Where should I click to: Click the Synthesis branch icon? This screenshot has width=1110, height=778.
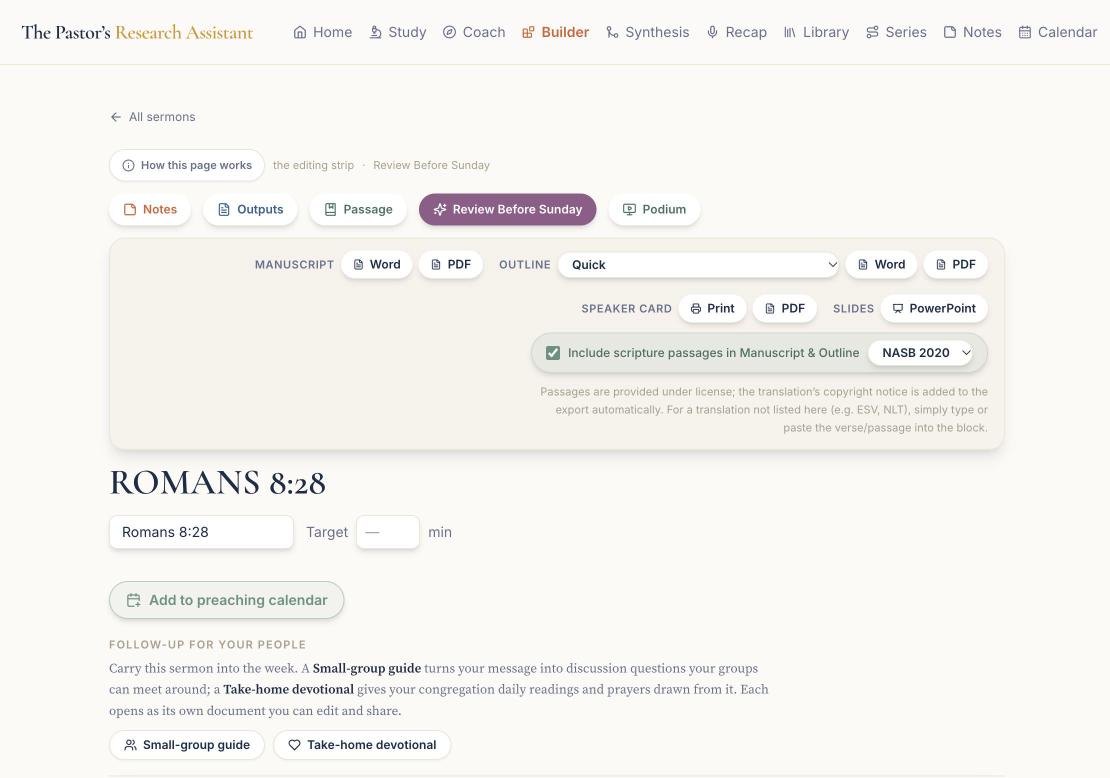(612, 32)
